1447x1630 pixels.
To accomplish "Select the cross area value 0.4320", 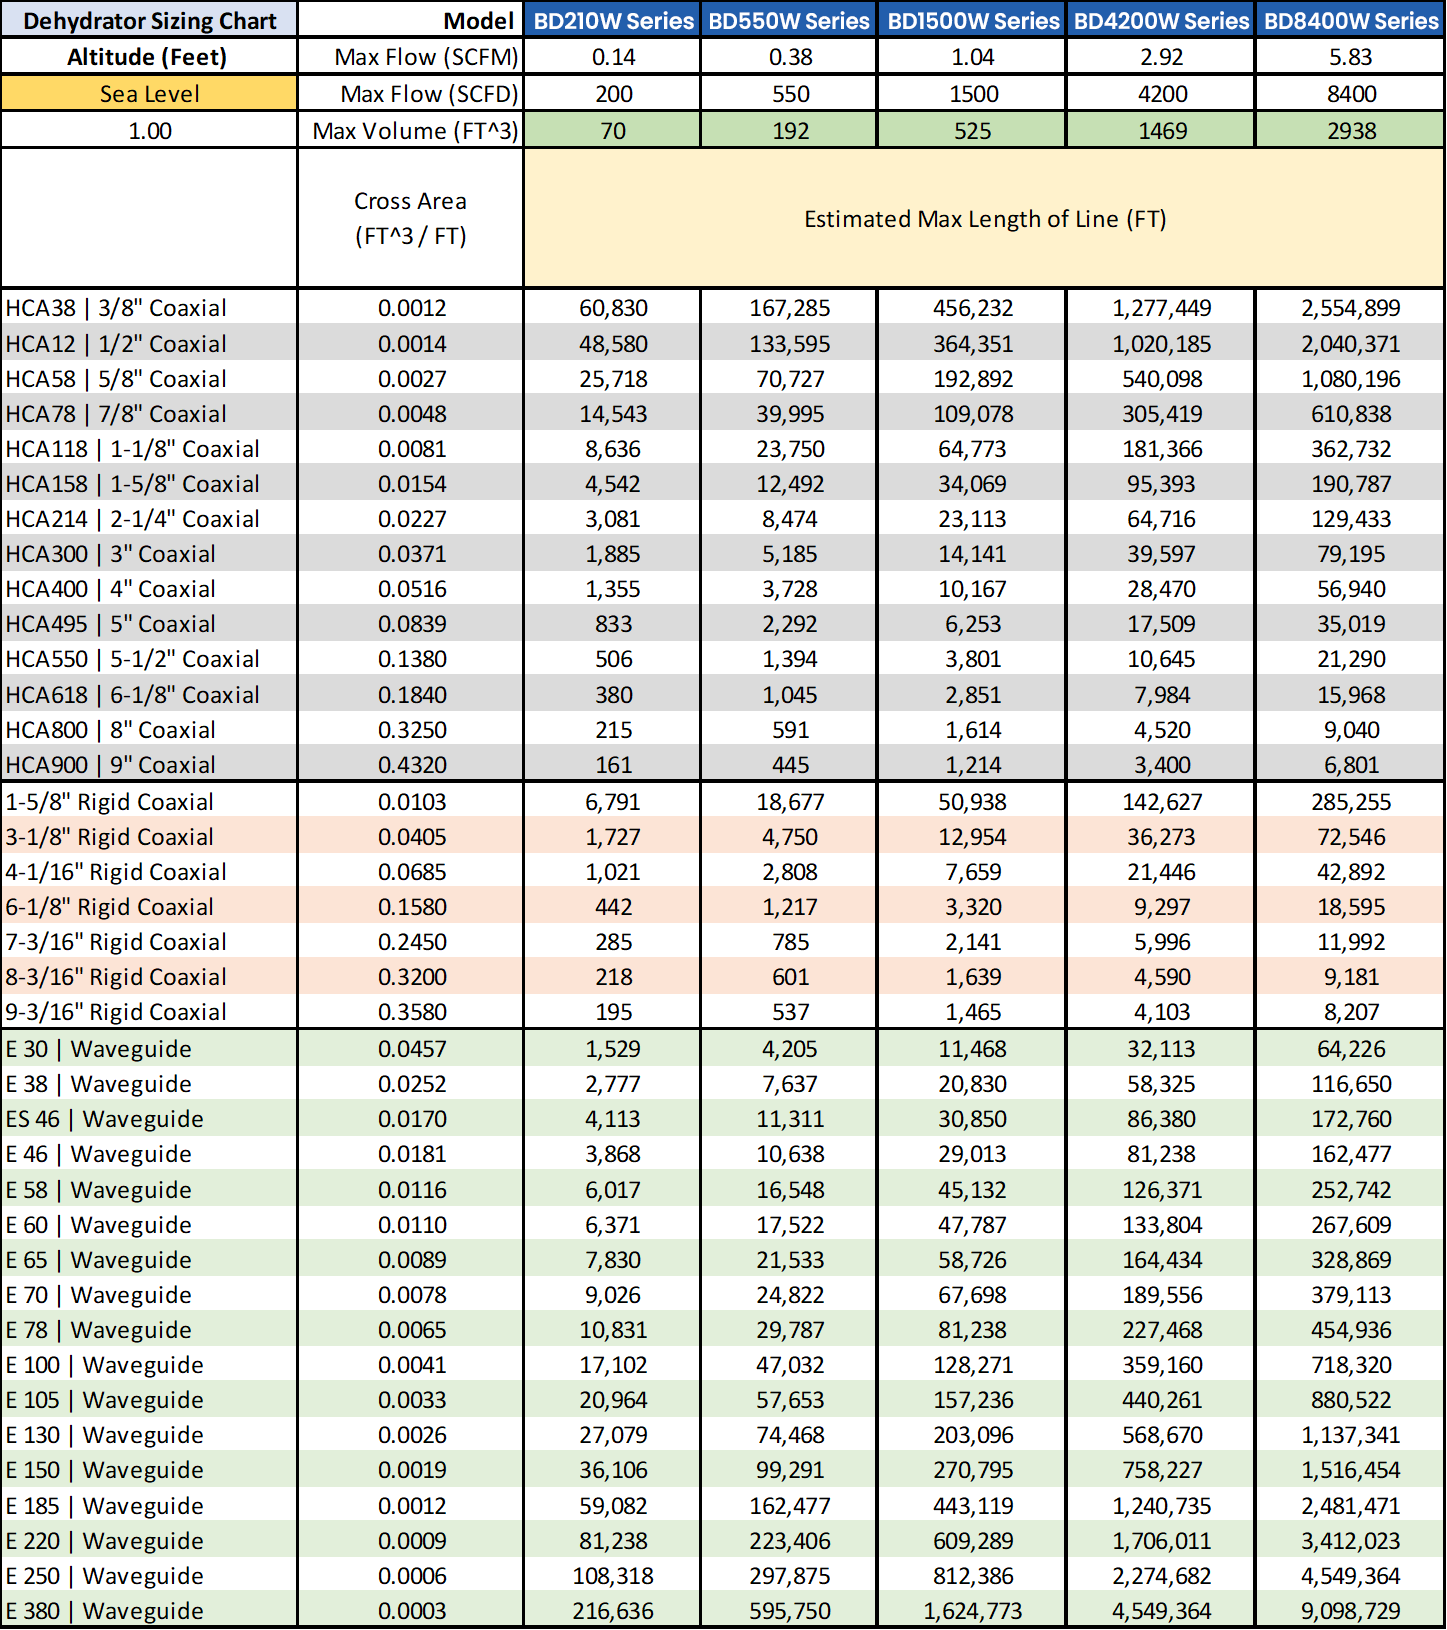I will [x=411, y=765].
